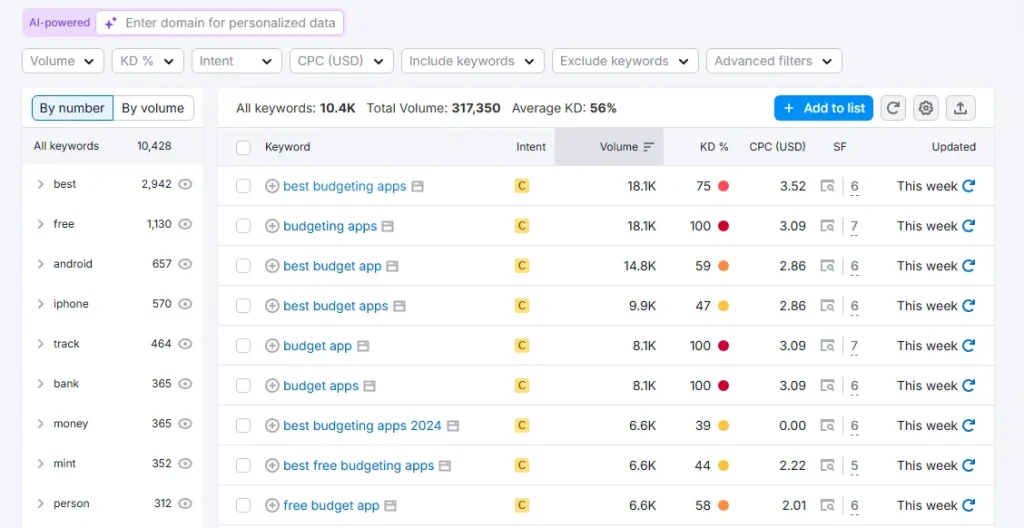This screenshot has height=528, width=1024.
Task: View SERP features icon in 'best free budgeting apps' row
Action: pyautogui.click(x=827, y=465)
